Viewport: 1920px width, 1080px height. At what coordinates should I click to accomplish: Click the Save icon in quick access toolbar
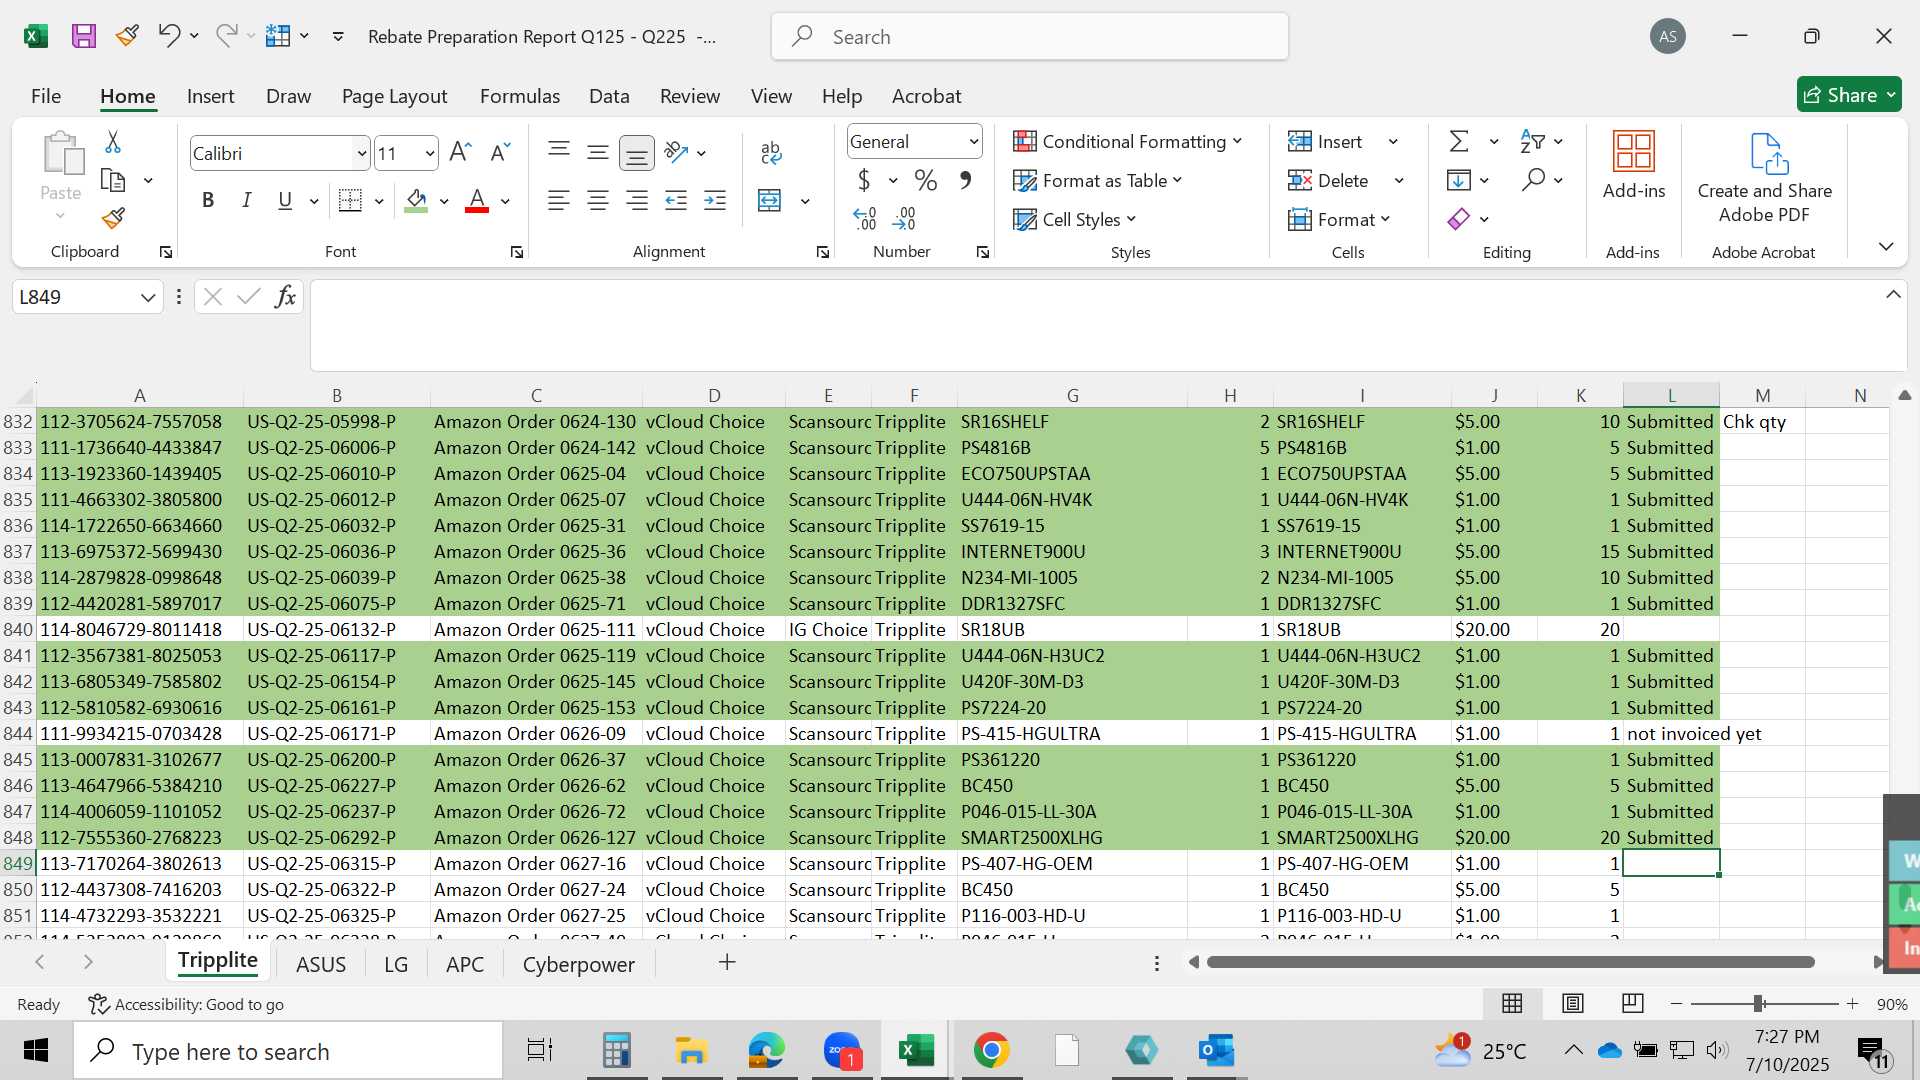point(84,37)
